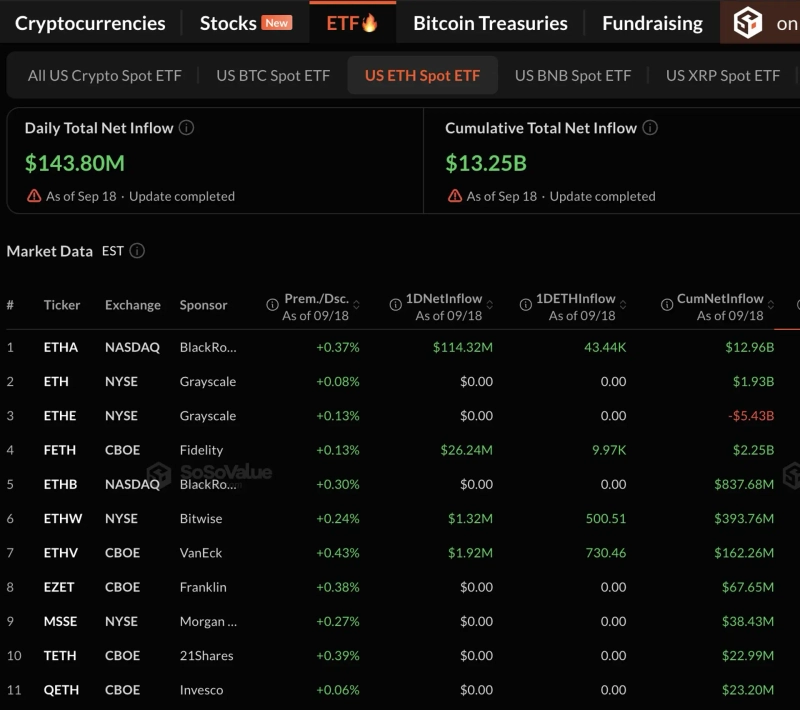Click the Invesco sponsor cell
The width and height of the screenshot is (800, 710).
point(201,690)
